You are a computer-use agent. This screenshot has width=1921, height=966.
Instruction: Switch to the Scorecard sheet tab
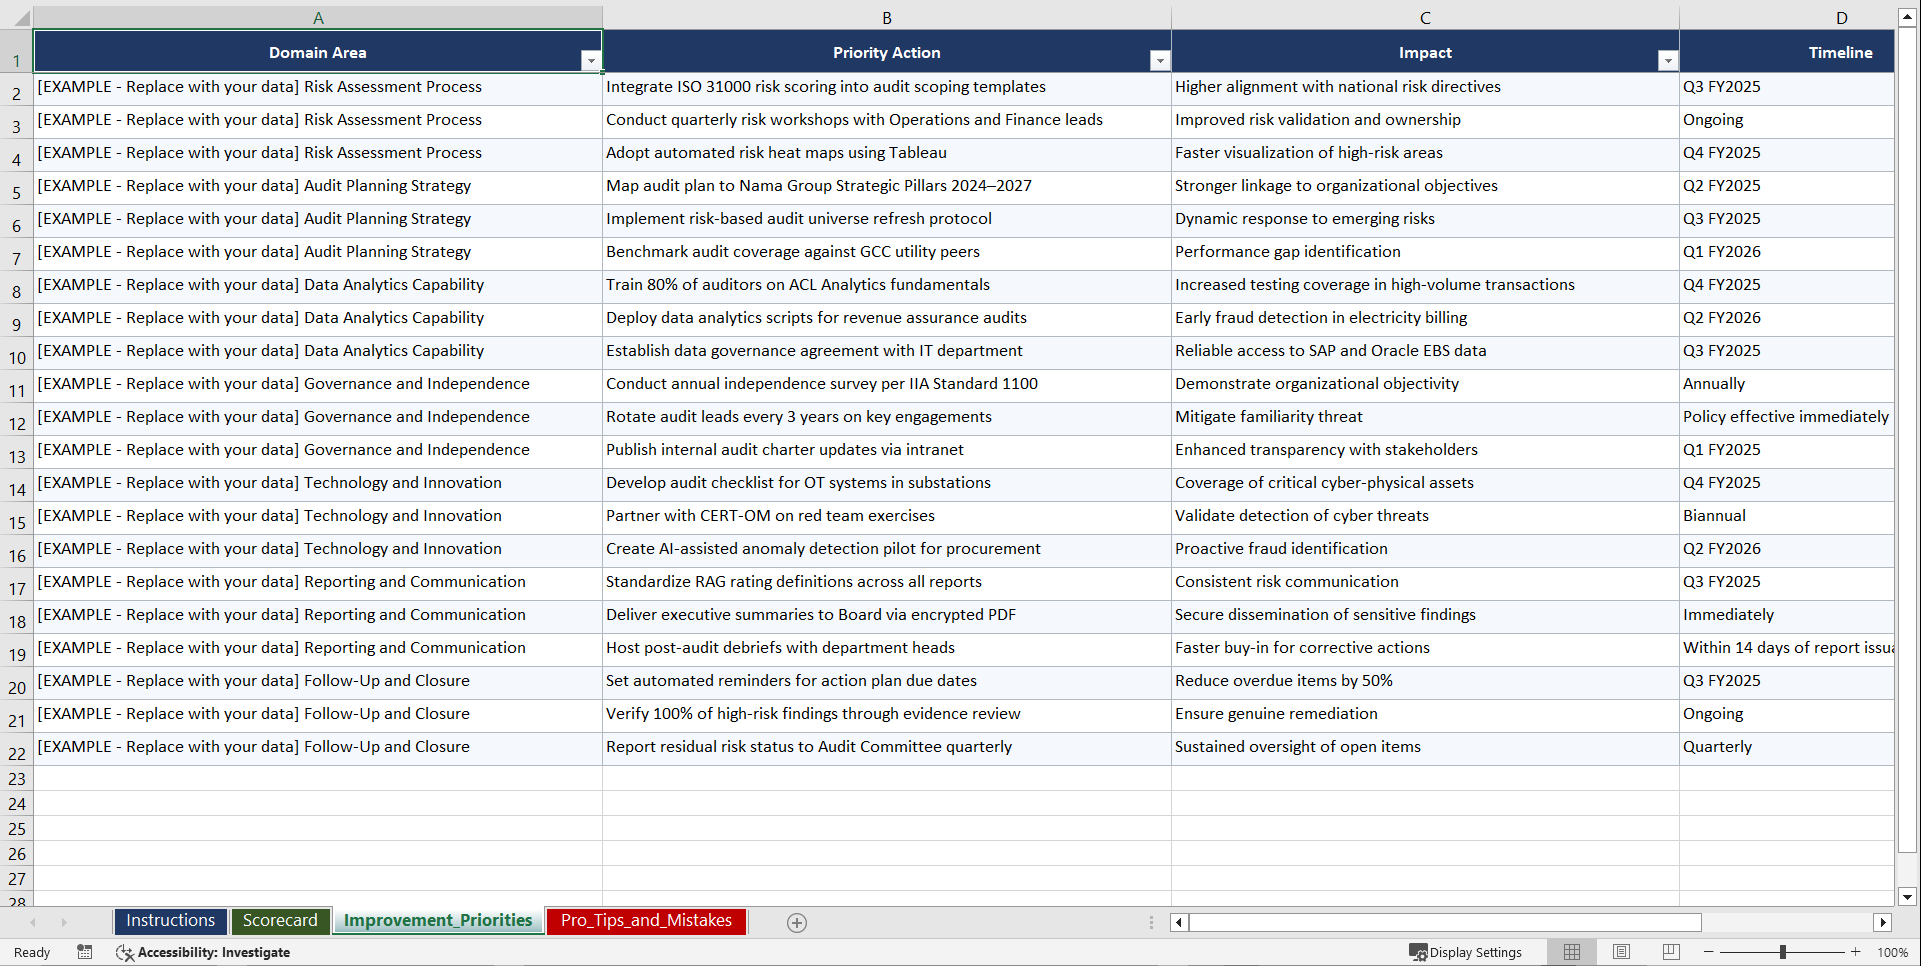pyautogui.click(x=280, y=921)
